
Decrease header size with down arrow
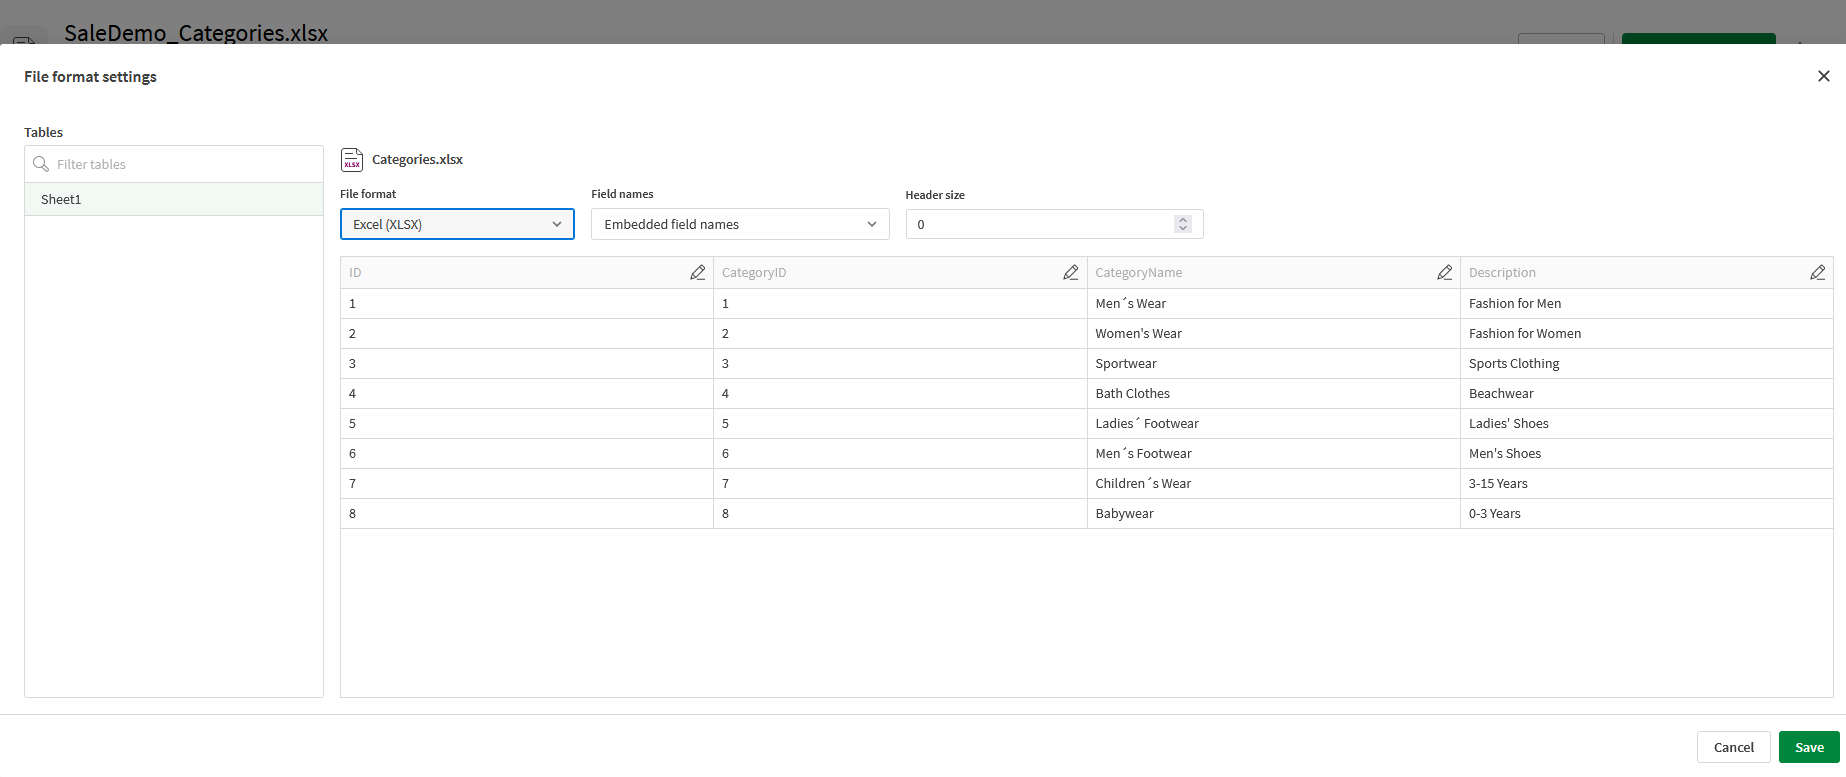pos(1183,229)
